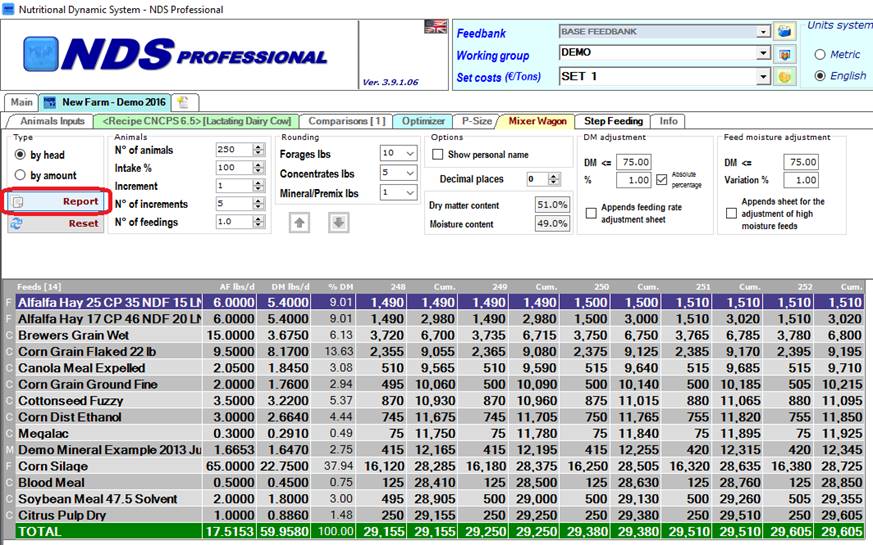
Task: Select Metric units system
Action: [x=820, y=55]
